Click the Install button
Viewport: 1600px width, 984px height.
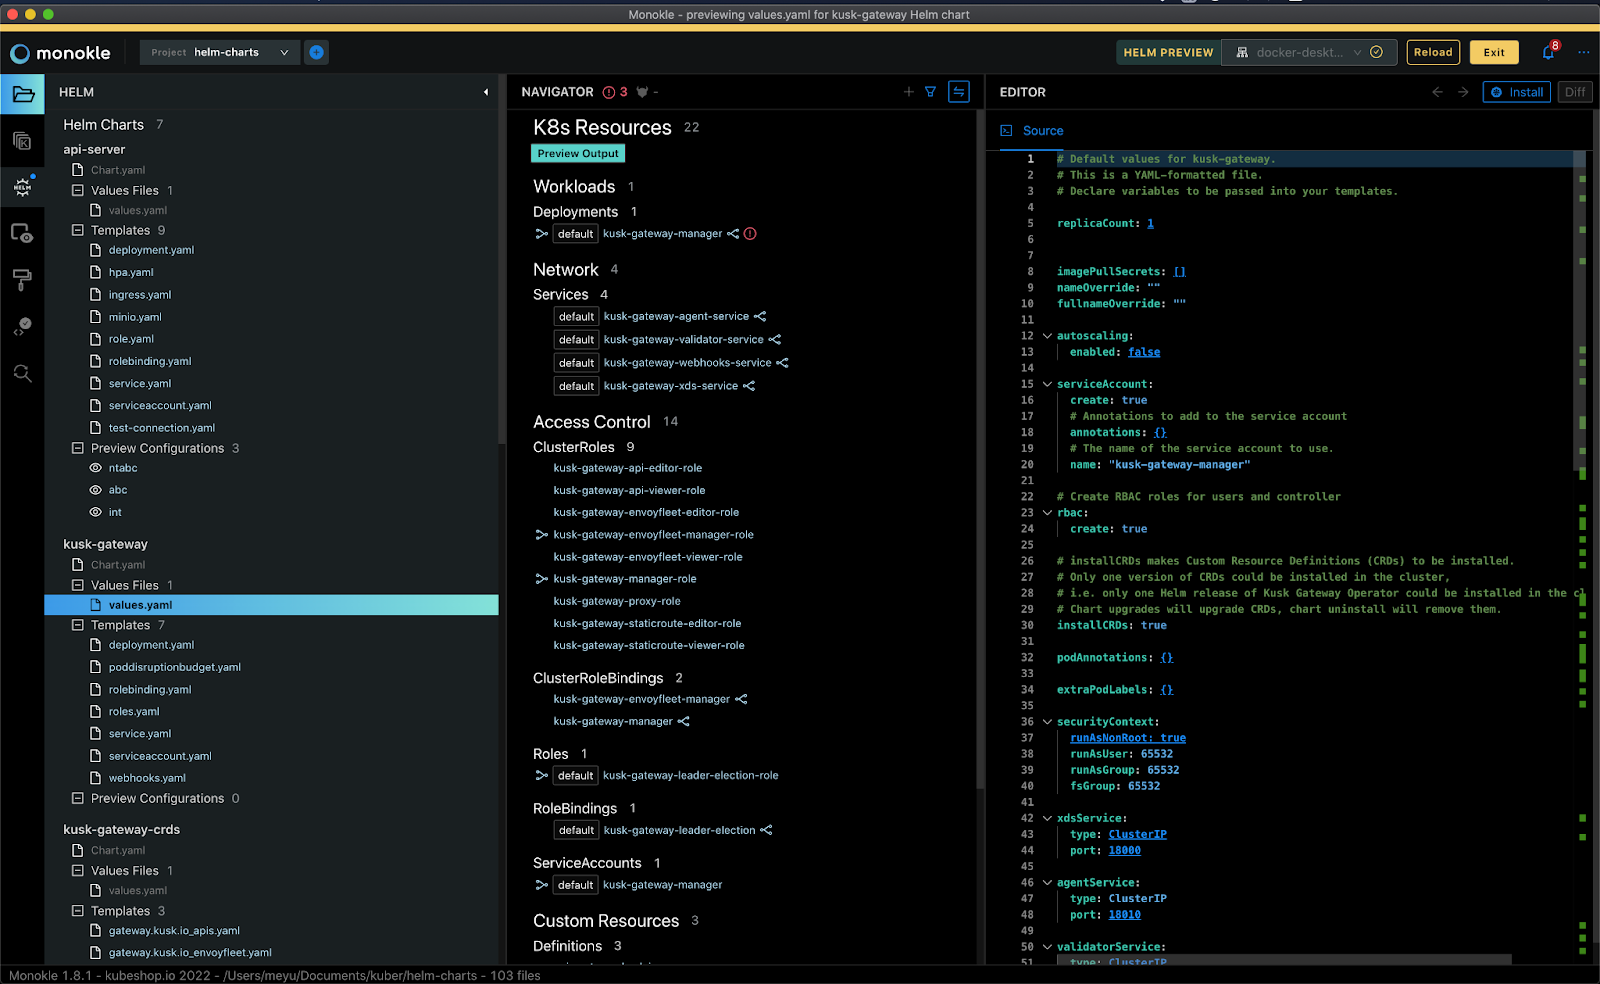click(1517, 92)
